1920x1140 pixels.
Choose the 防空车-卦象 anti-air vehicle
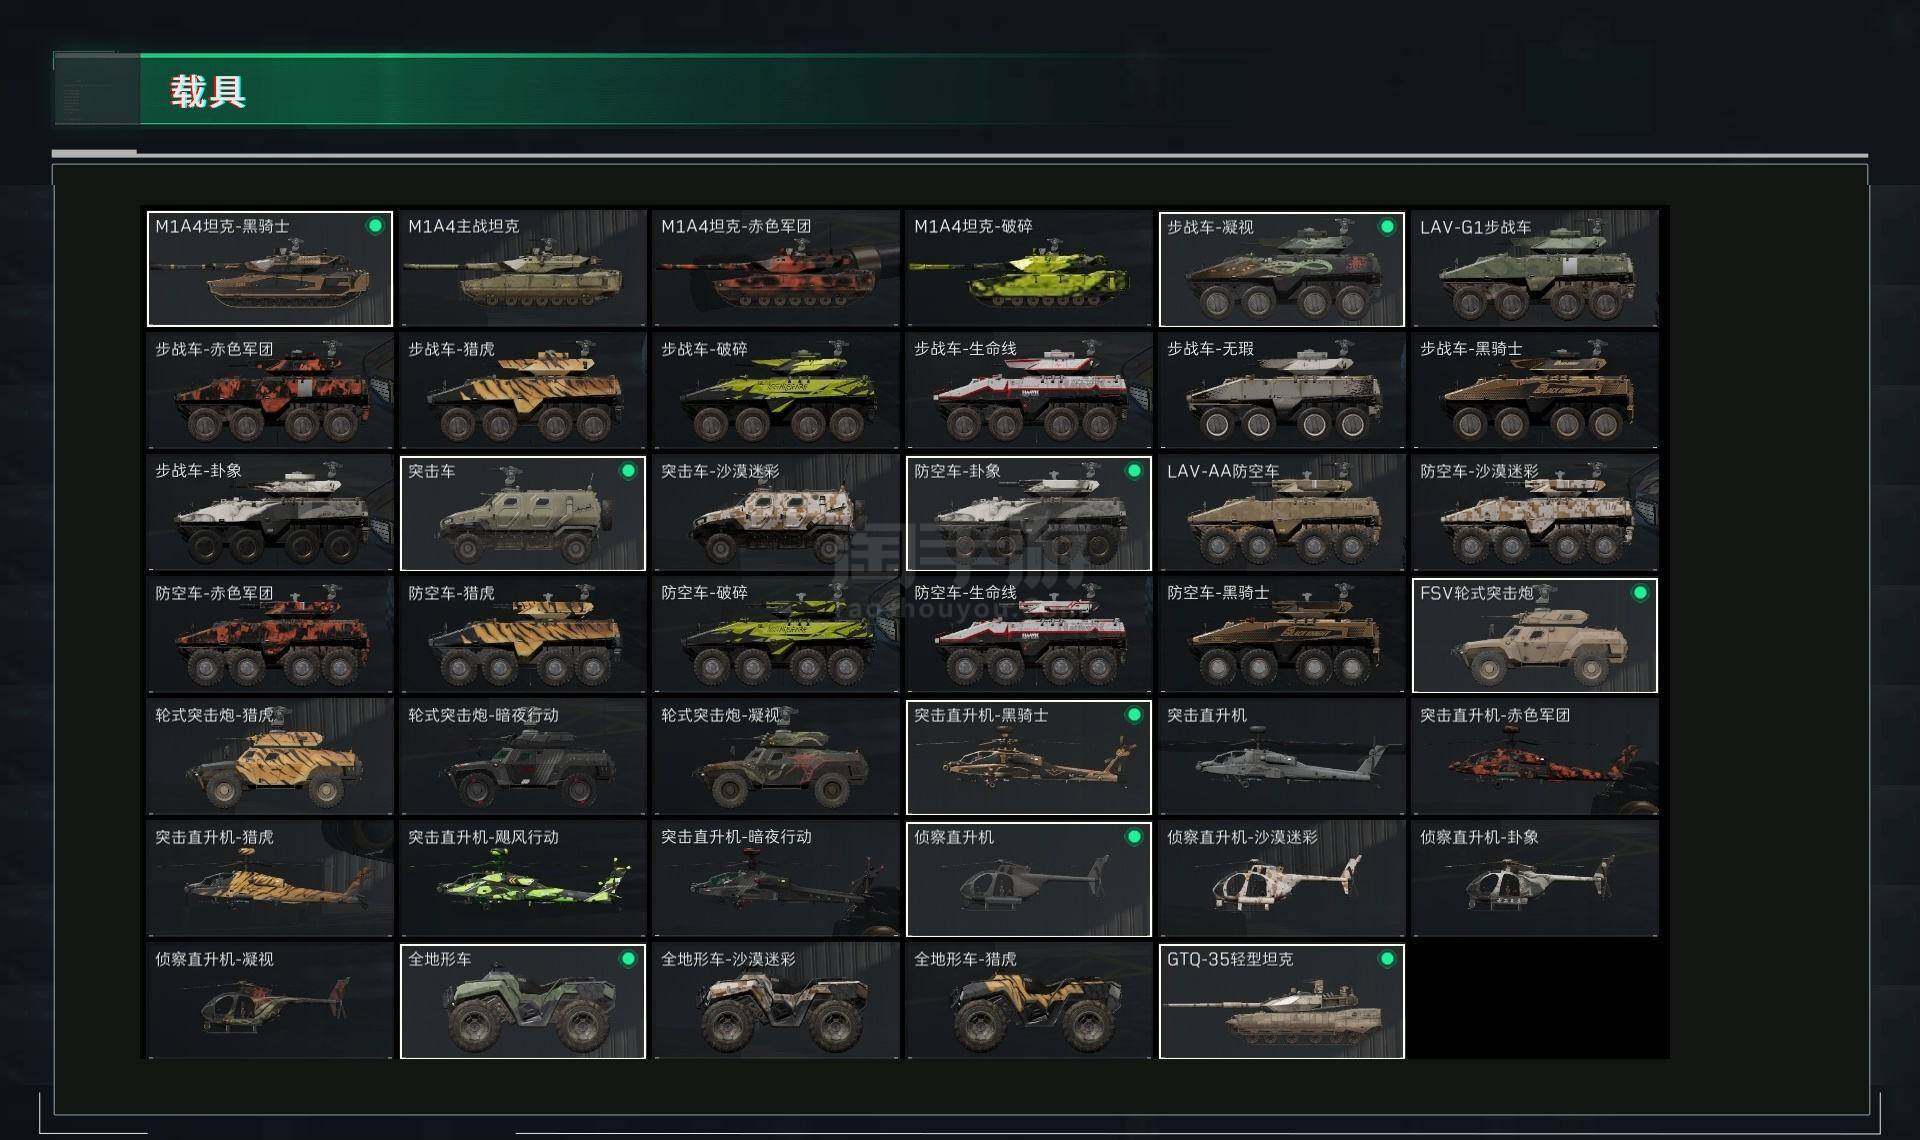tap(1028, 513)
